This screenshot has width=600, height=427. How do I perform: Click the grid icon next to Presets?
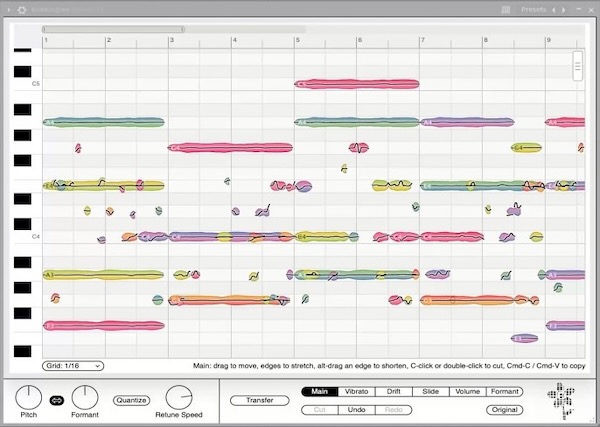[505, 10]
